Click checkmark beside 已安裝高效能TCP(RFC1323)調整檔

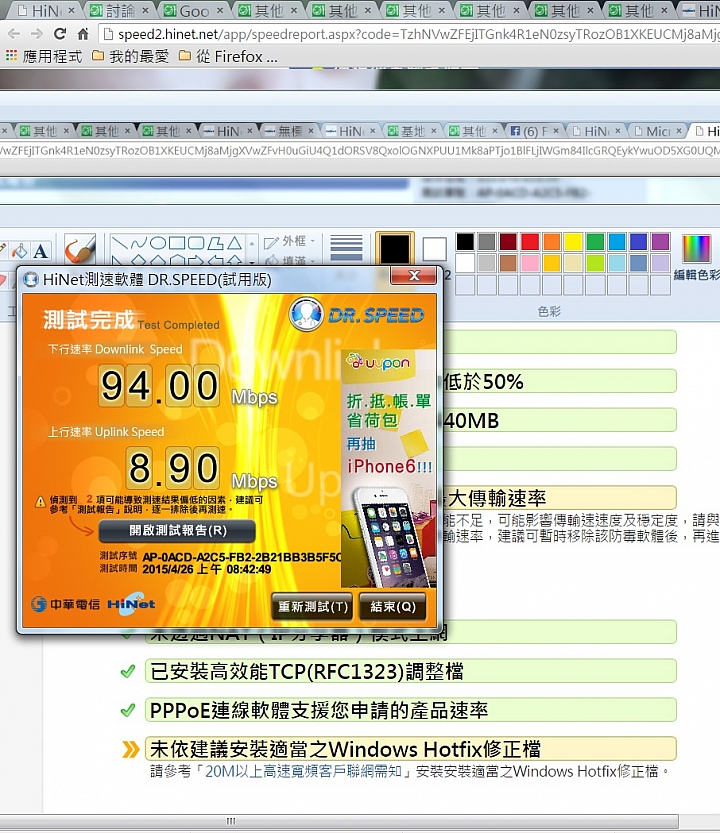[128, 672]
